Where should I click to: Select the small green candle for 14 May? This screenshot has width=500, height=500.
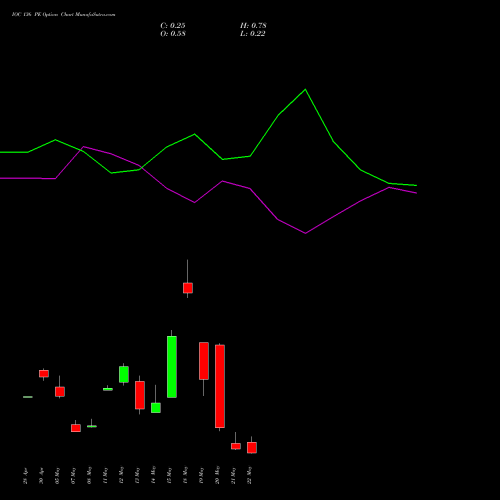pos(156,408)
